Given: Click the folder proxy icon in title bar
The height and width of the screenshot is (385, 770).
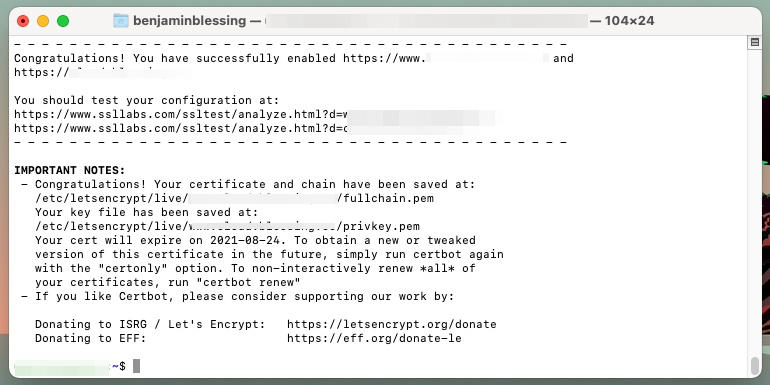Looking at the screenshot, I should point(121,21).
